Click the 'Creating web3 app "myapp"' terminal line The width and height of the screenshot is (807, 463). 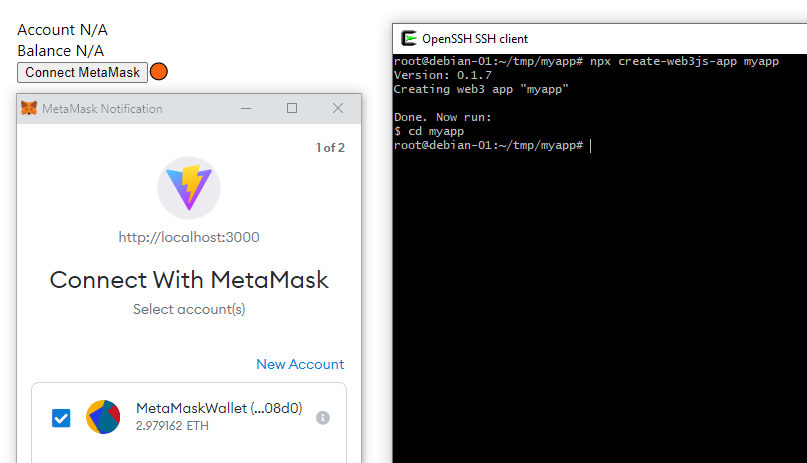pos(481,89)
